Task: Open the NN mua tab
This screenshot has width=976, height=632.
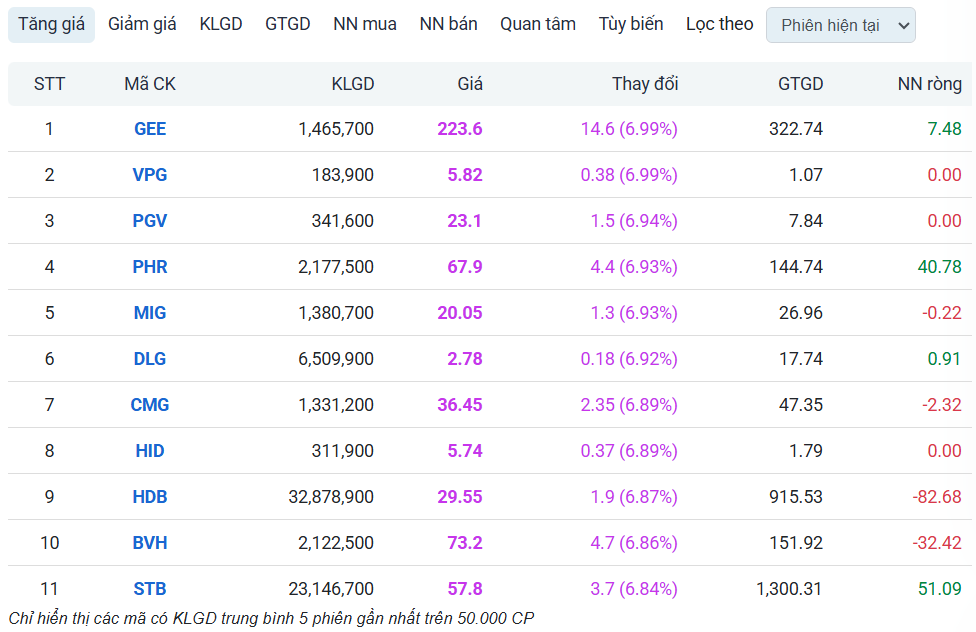Action: pyautogui.click(x=365, y=24)
